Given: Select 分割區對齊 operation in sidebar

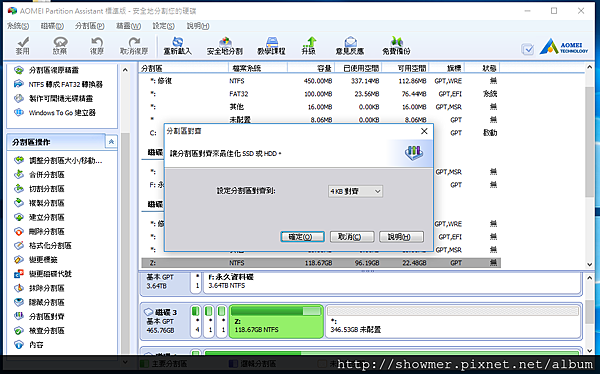Looking at the screenshot, I should pyautogui.click(x=39, y=316).
